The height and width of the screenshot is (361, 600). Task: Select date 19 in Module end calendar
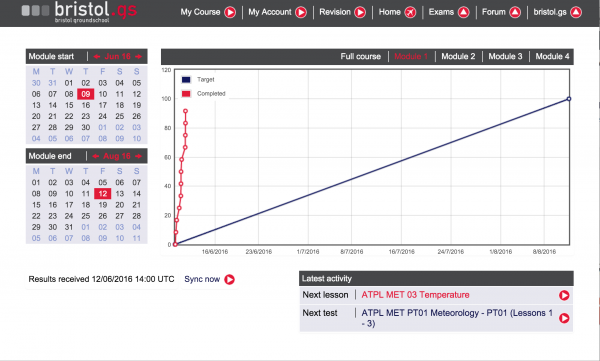tap(103, 205)
